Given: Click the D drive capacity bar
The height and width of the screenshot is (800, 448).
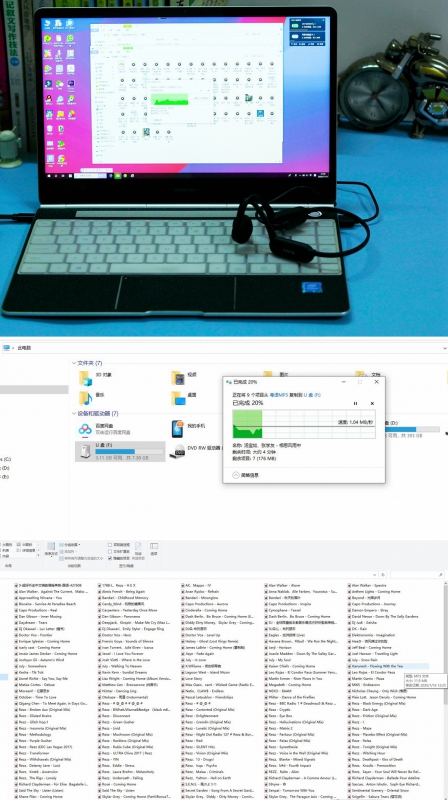Looking at the screenshot, I should coord(412,430).
